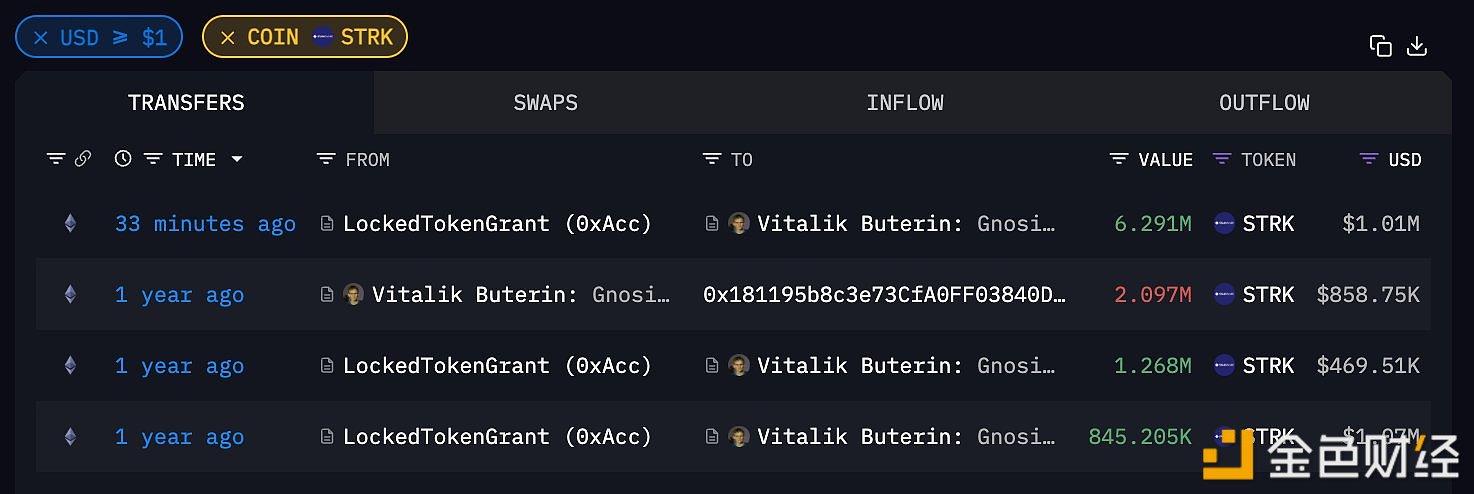The height and width of the screenshot is (494, 1474).
Task: Click filter icon beside USD header
Action: 1369,159
